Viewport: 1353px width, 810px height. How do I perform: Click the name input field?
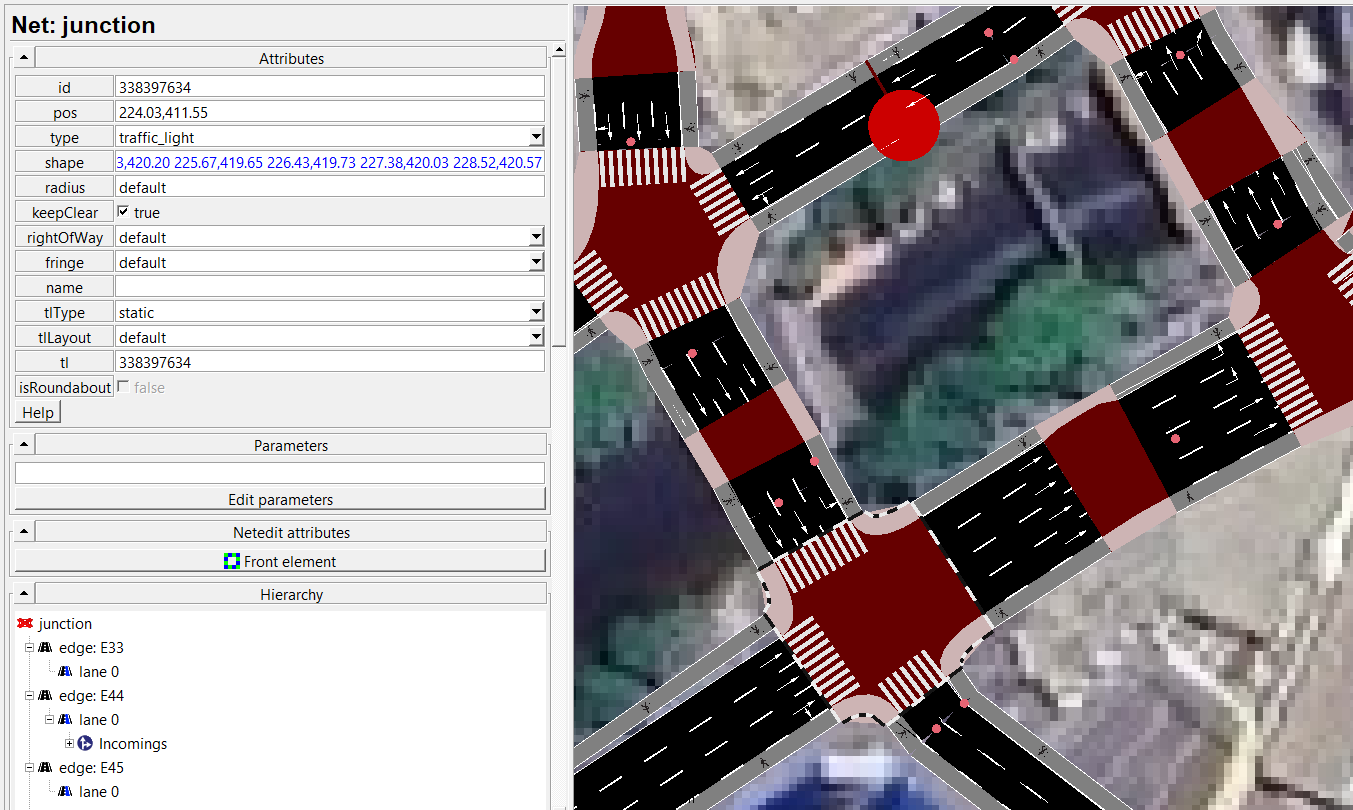[329, 287]
